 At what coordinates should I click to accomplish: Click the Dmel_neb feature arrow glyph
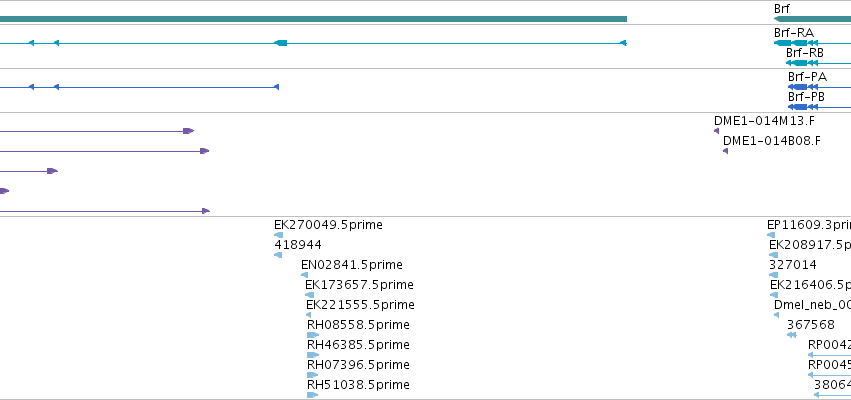point(777,315)
